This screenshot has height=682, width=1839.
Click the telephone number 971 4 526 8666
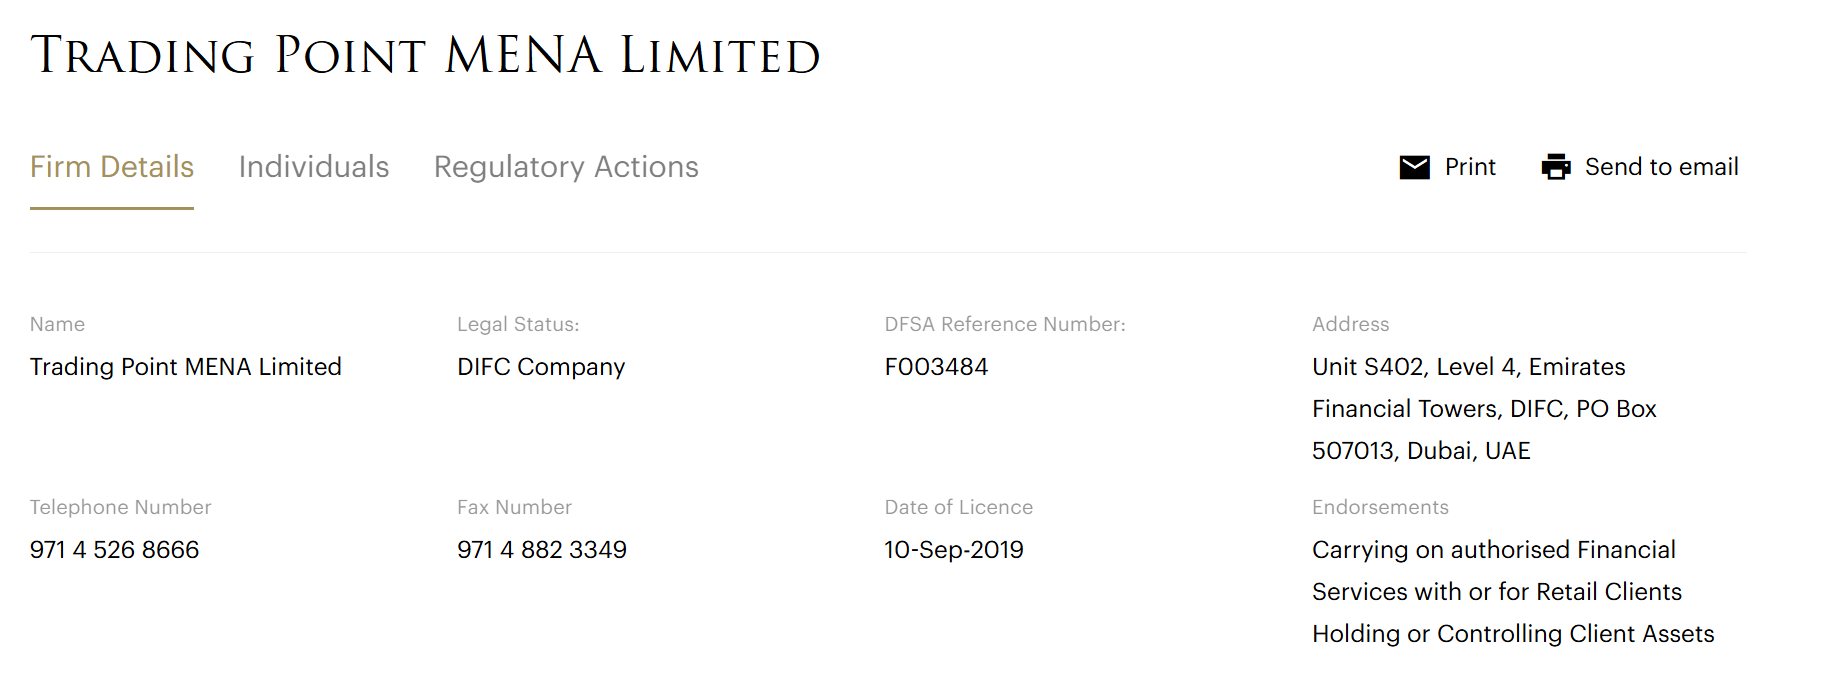click(115, 550)
